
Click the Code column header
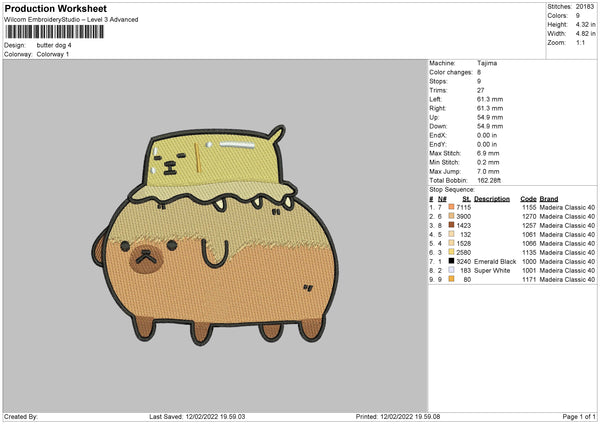pos(528,198)
